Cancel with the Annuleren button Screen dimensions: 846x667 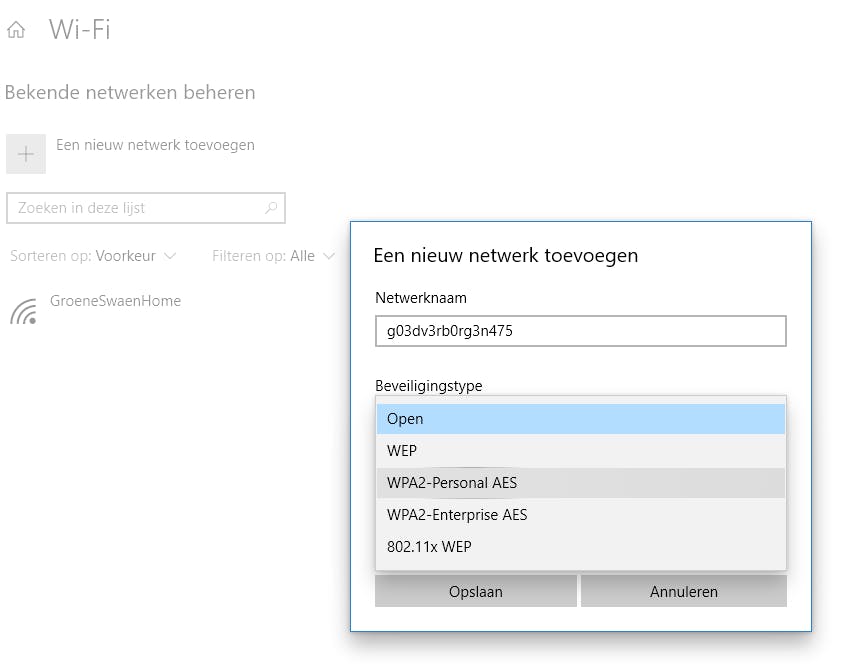[683, 591]
